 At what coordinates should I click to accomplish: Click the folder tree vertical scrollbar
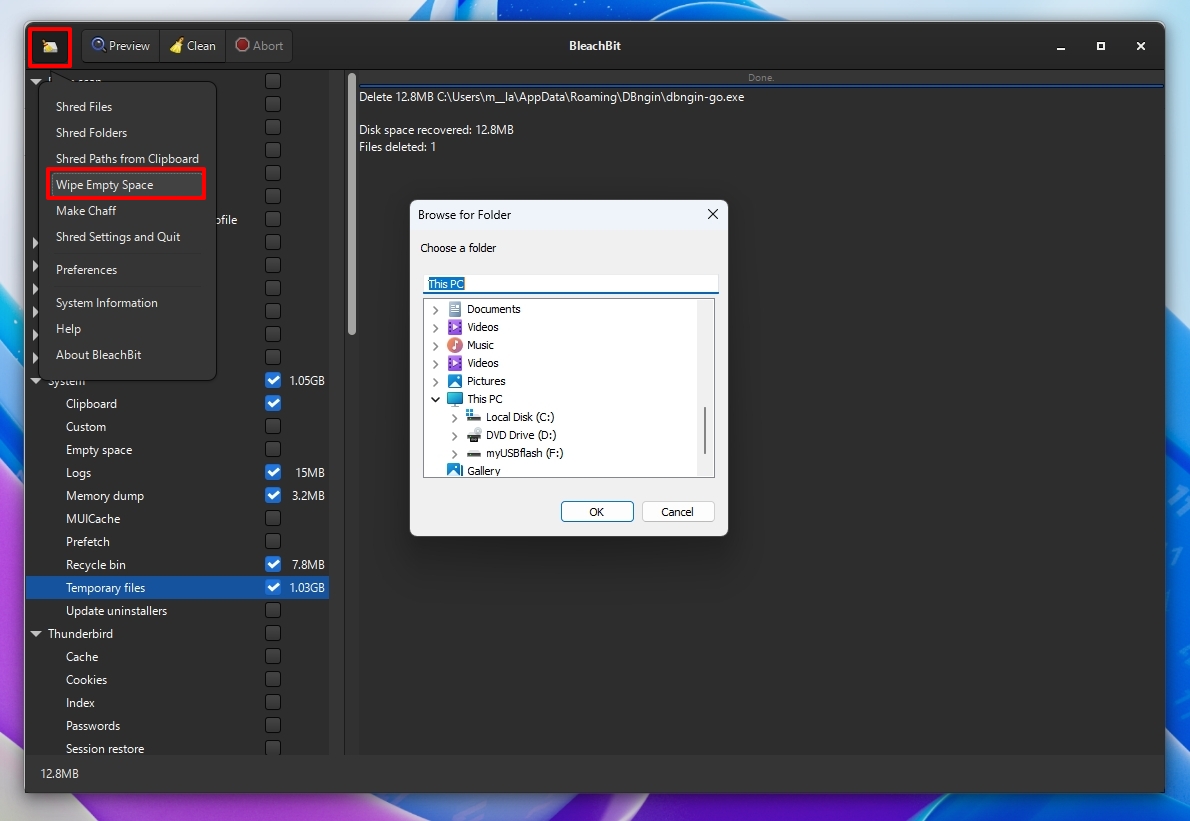705,430
